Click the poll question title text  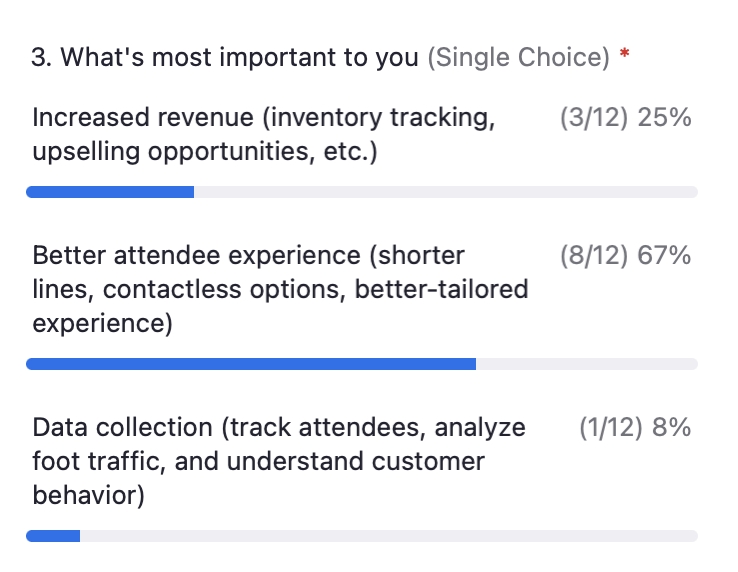[225, 57]
